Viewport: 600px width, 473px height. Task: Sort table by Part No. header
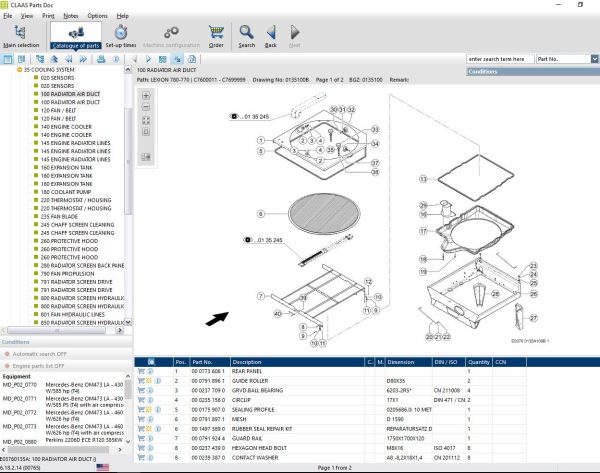pyautogui.click(x=210, y=362)
